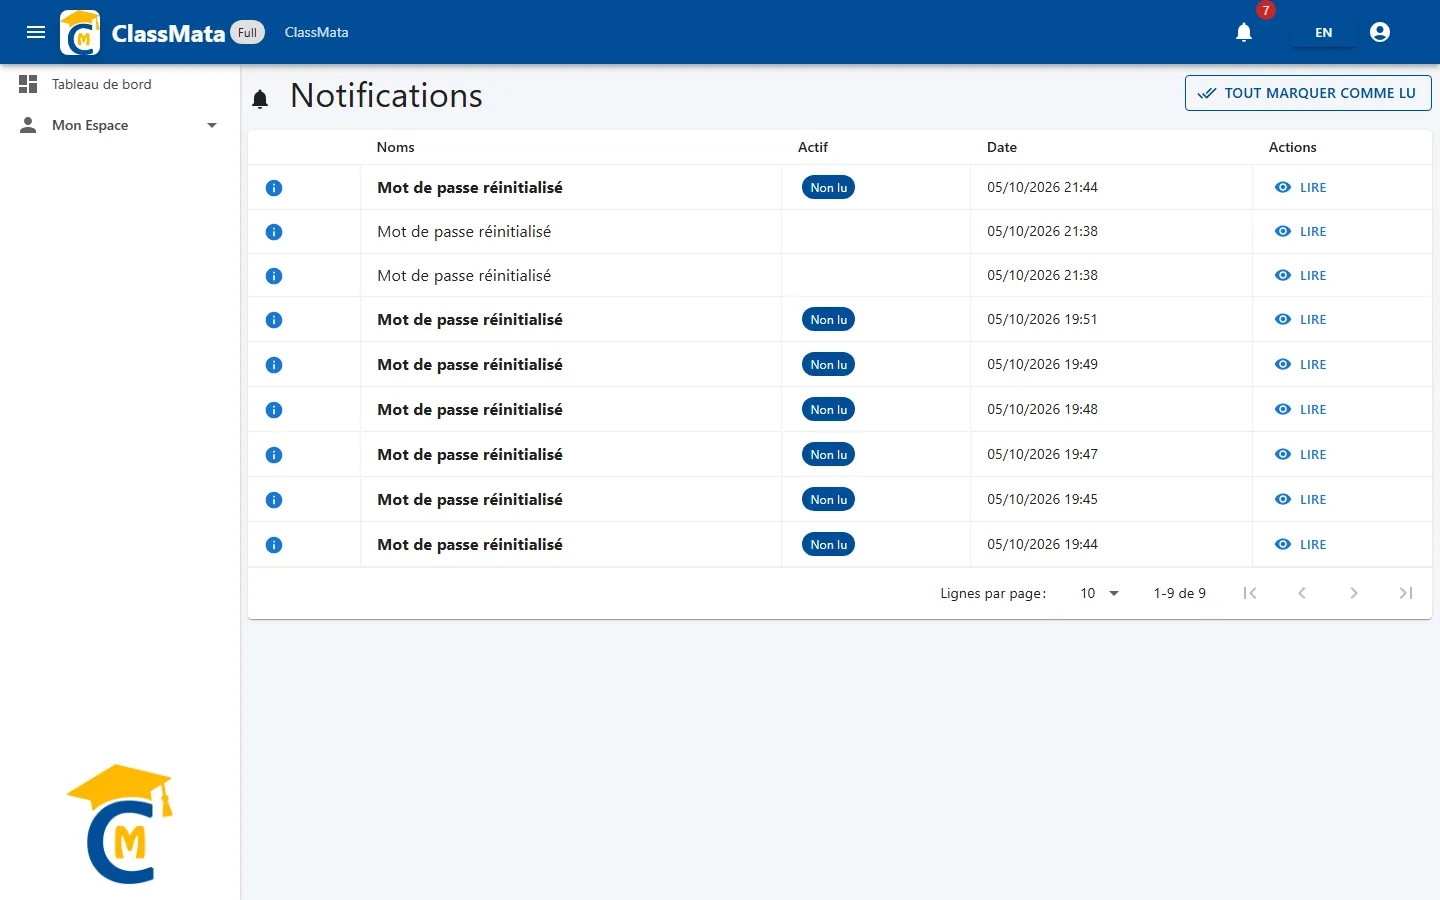The image size is (1440, 900).
Task: Click LIRE for the 19:51 notification
Action: pyautogui.click(x=1300, y=320)
